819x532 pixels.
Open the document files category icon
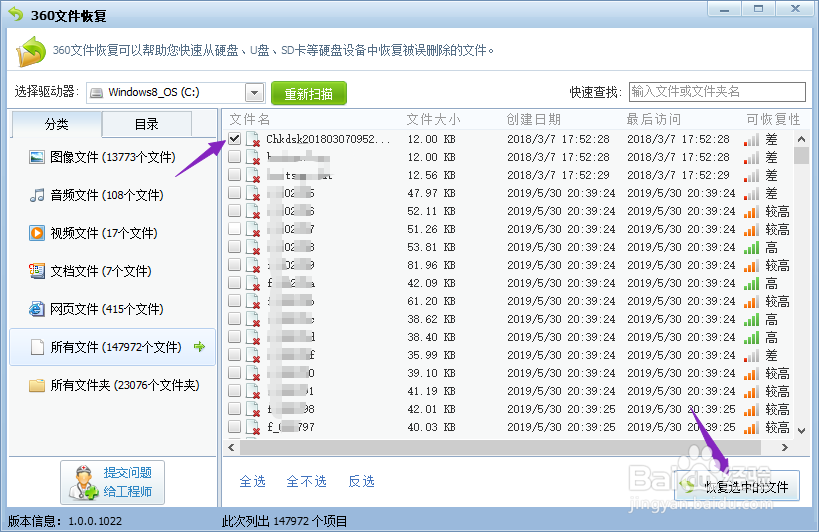37,271
